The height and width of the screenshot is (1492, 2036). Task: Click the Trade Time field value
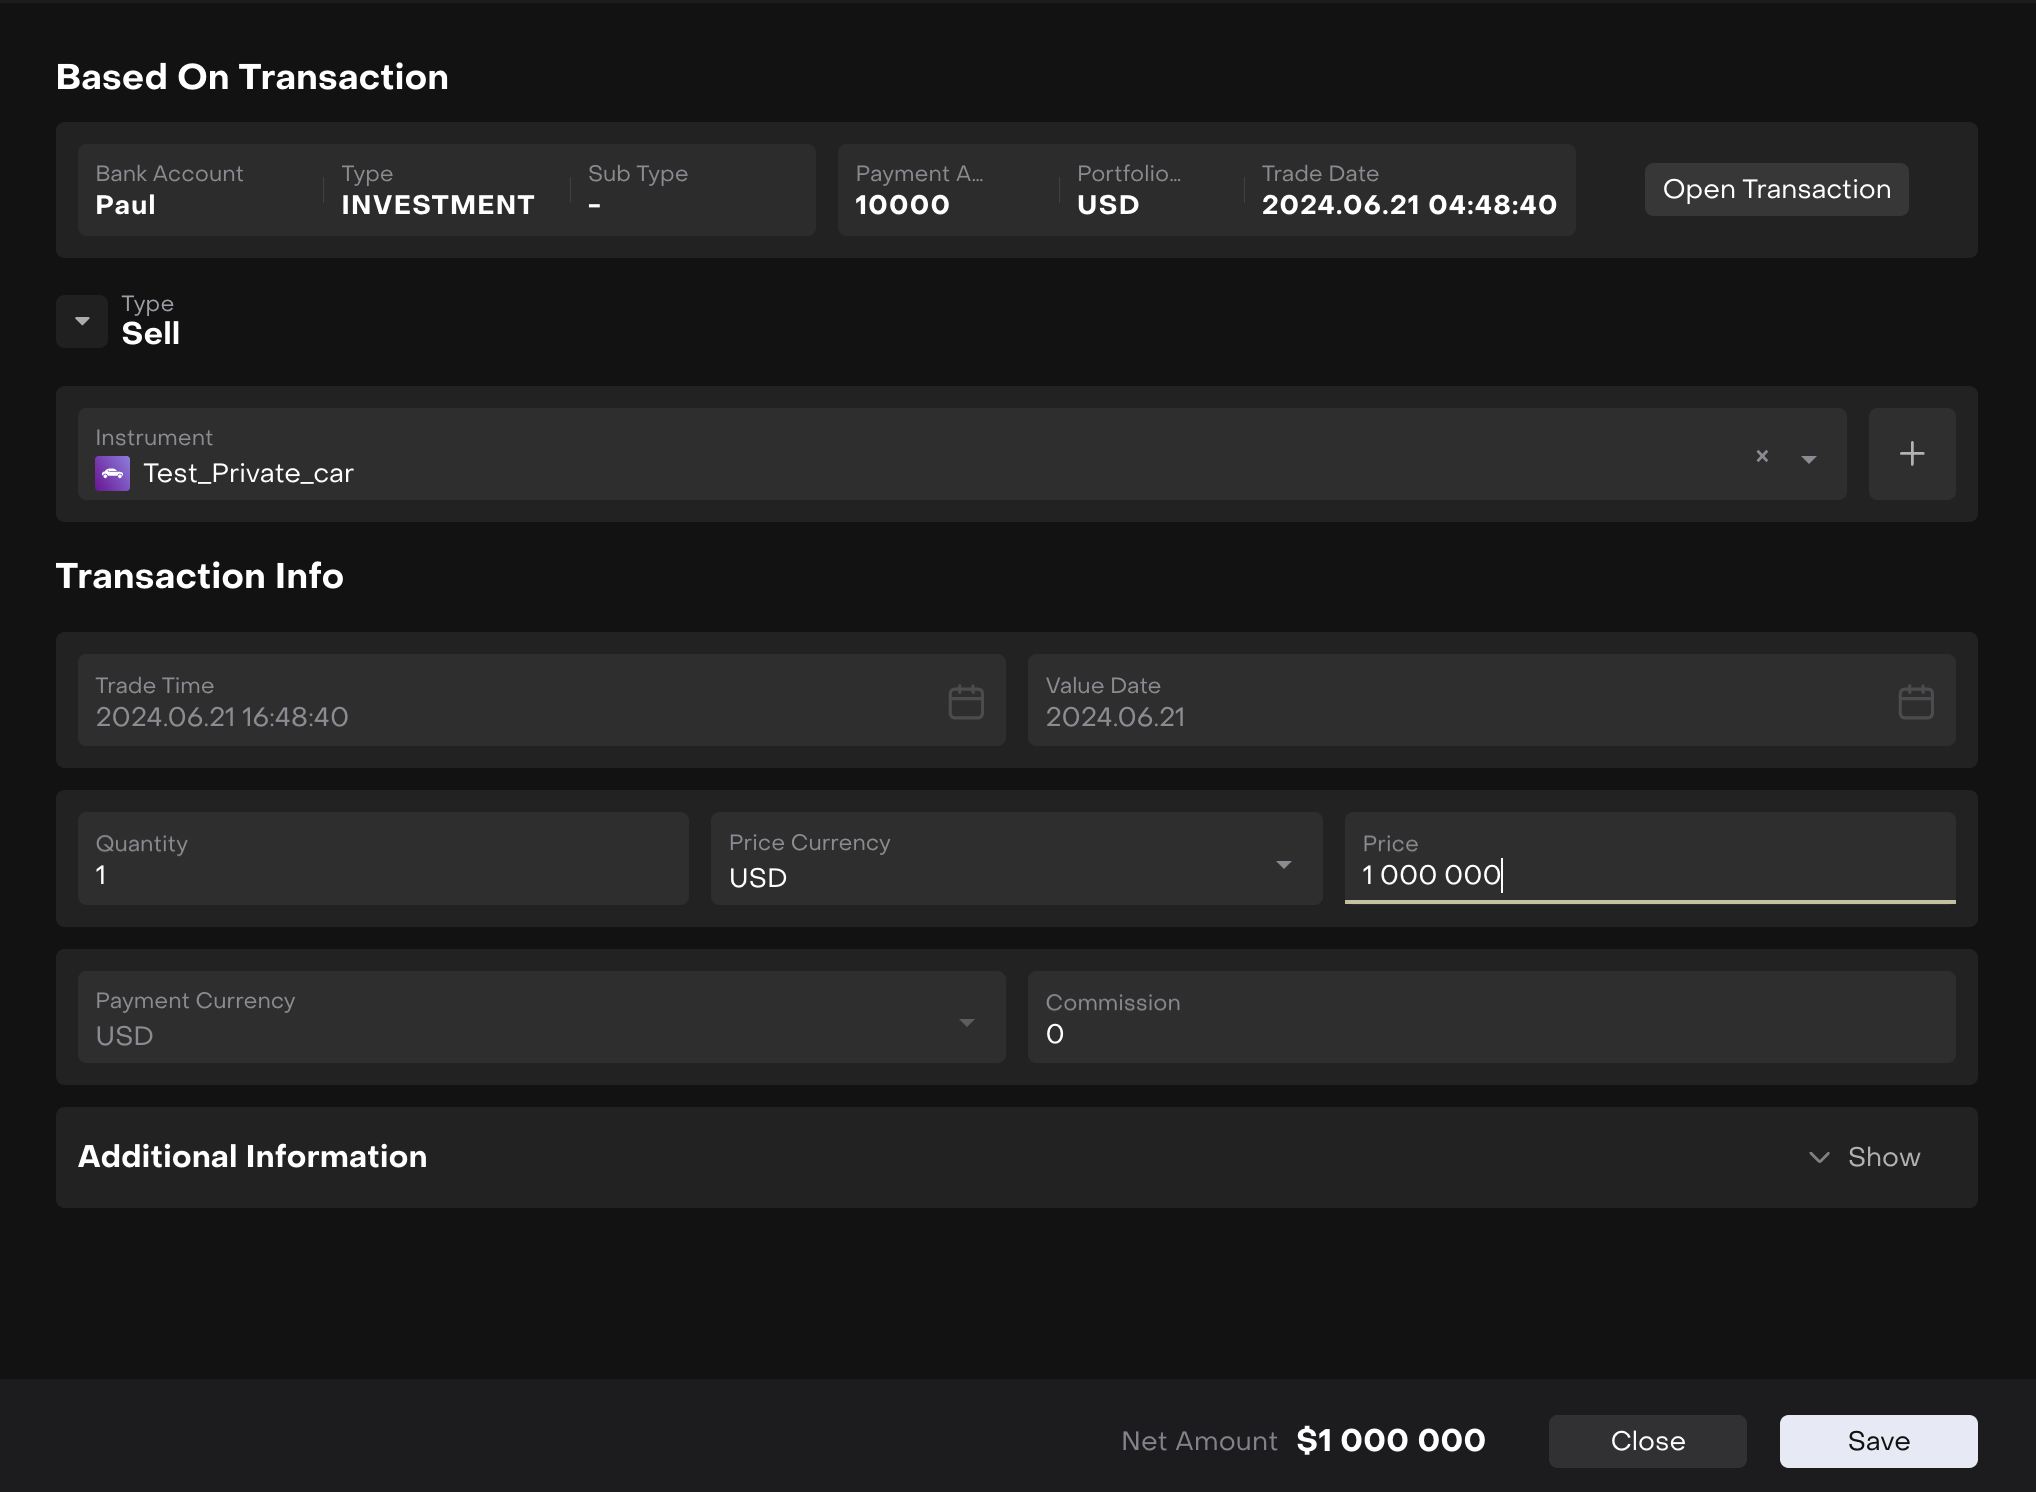coord(222,717)
